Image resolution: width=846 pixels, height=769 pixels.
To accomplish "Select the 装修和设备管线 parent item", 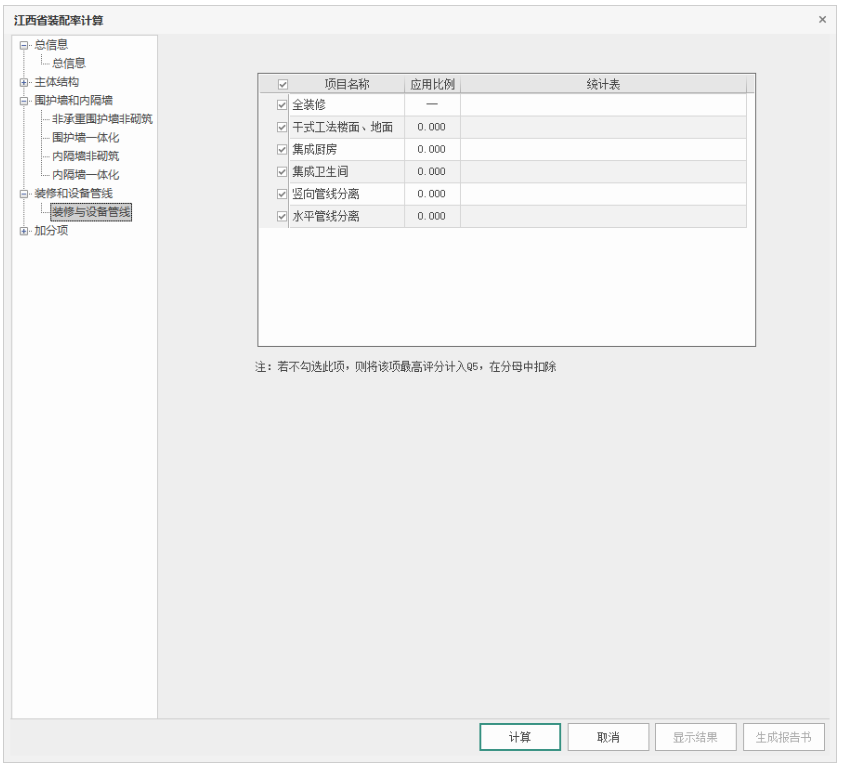I will (73, 193).
